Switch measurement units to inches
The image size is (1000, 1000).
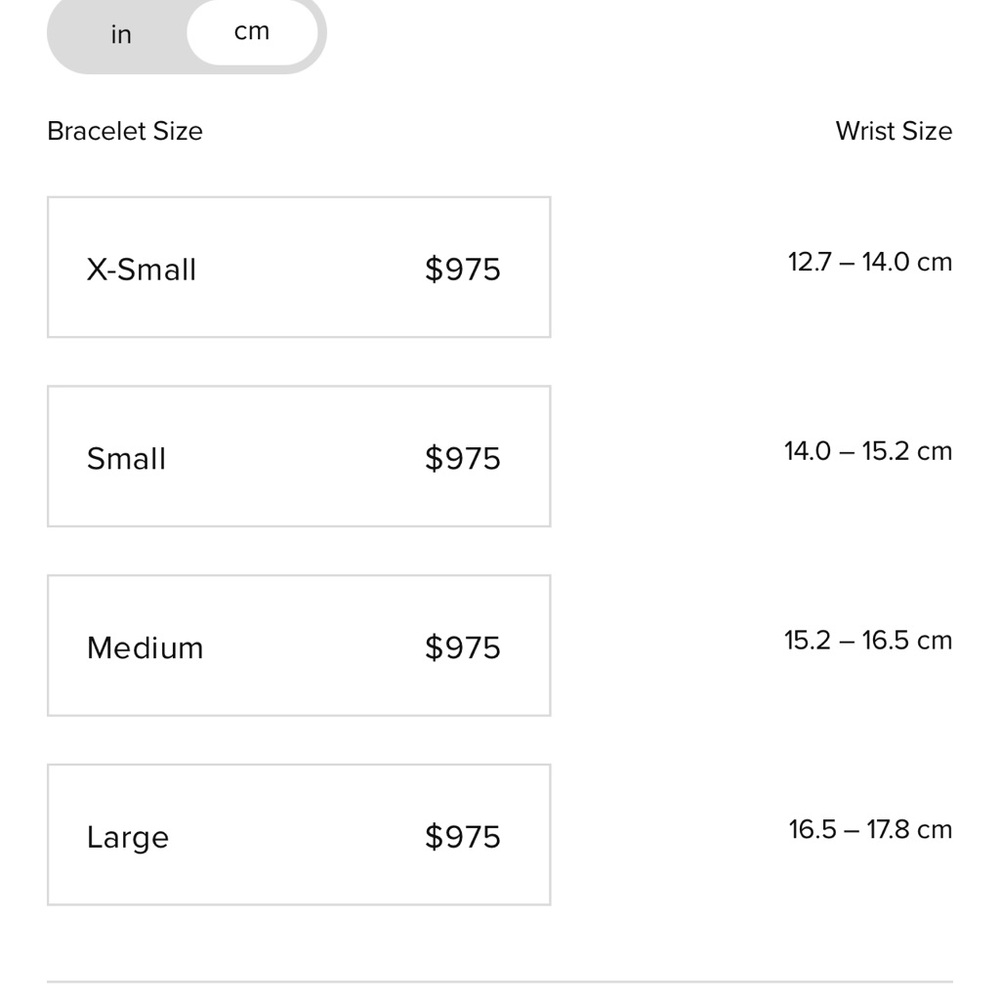(121, 35)
